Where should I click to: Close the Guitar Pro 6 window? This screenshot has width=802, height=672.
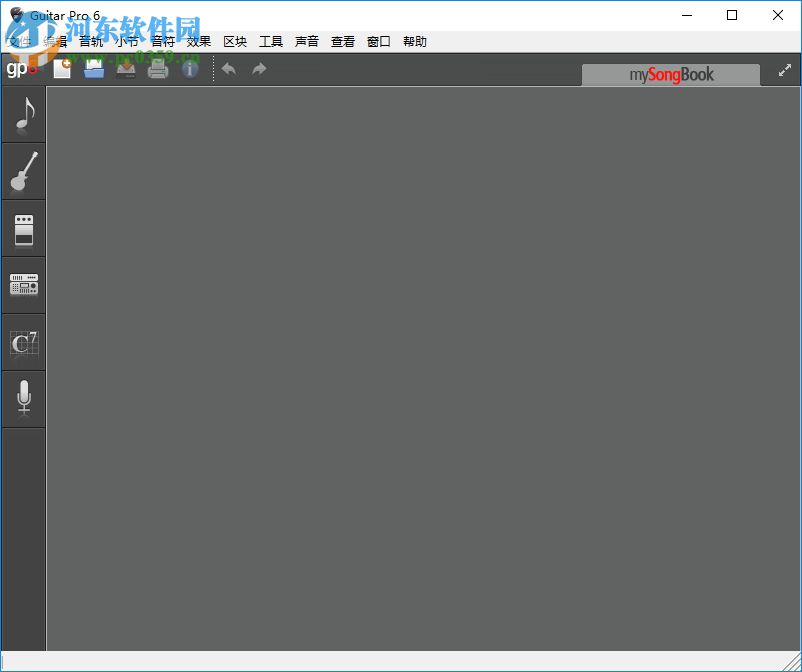[x=777, y=15]
